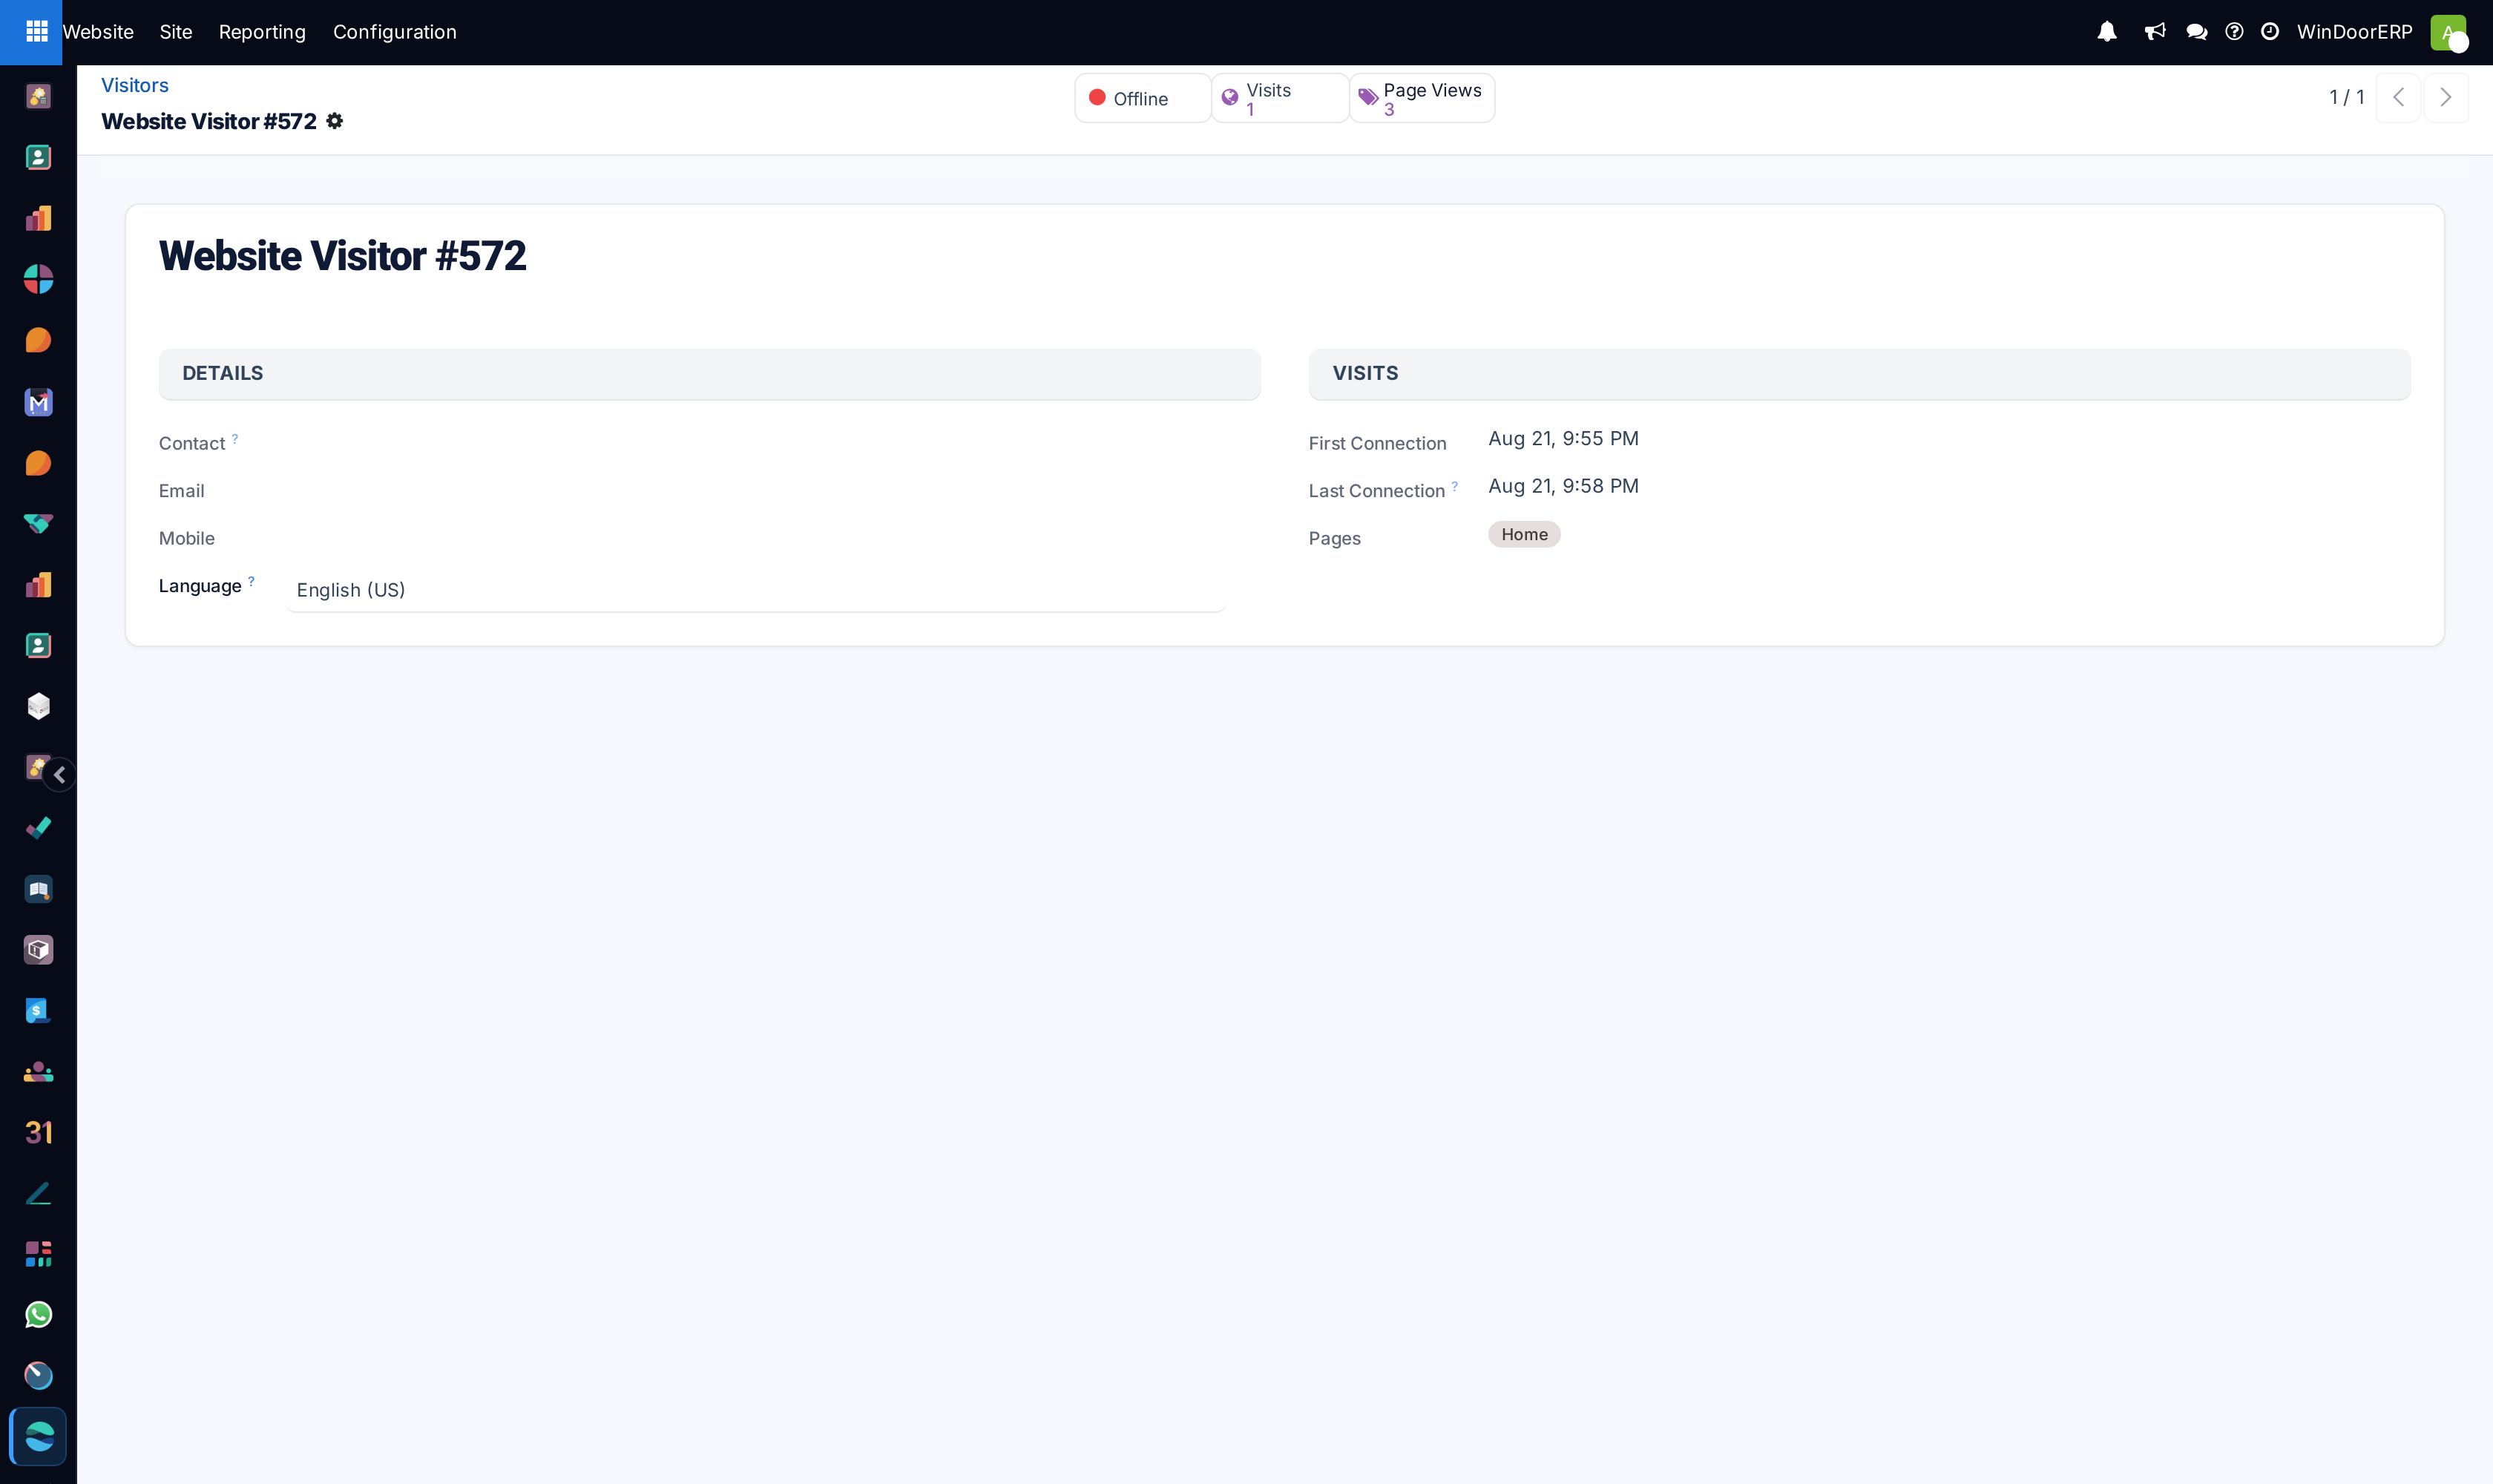Click the First Connection label
The width and height of the screenshot is (2493, 1484).
click(1377, 443)
